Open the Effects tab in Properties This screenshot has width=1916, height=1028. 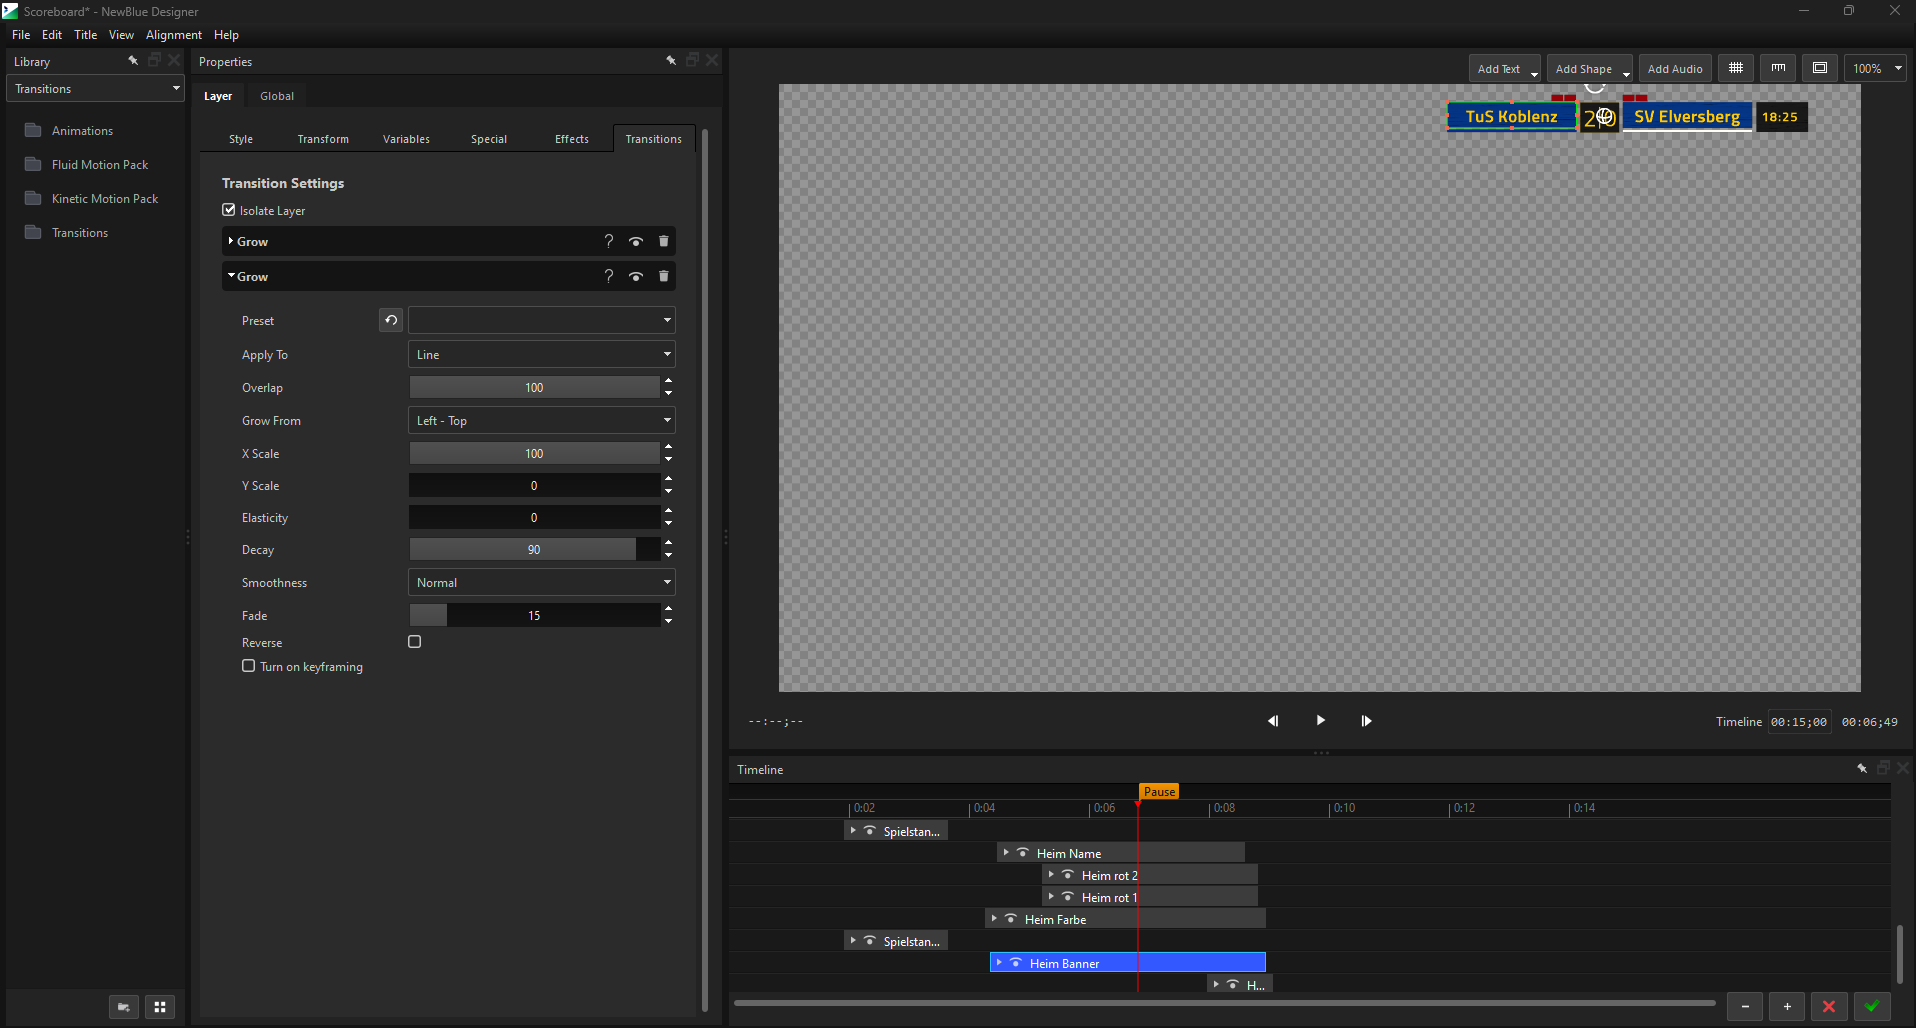point(572,139)
